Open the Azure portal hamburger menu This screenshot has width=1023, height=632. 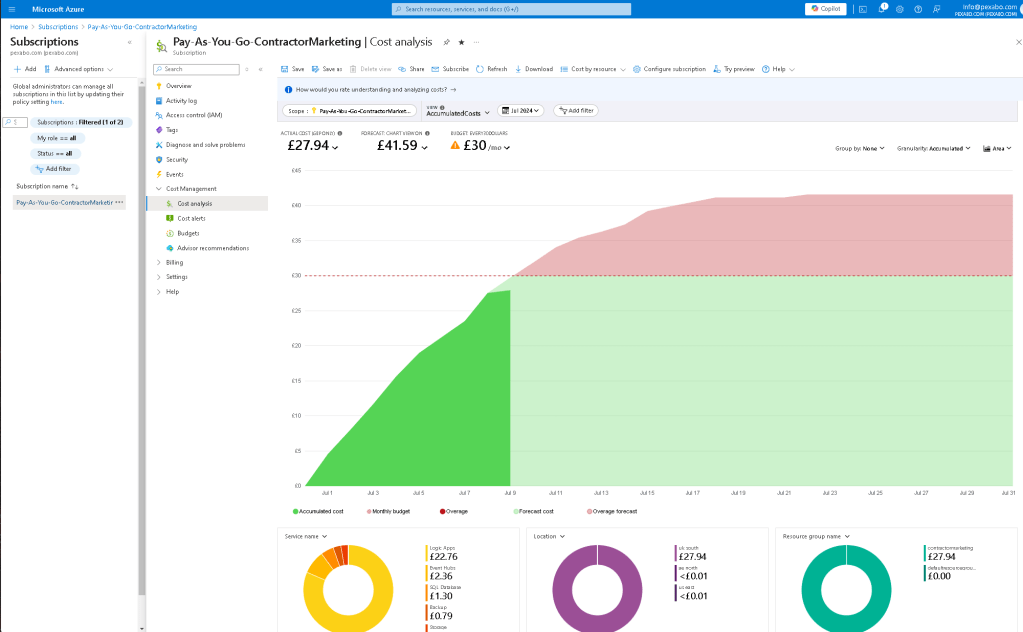pos(12,9)
